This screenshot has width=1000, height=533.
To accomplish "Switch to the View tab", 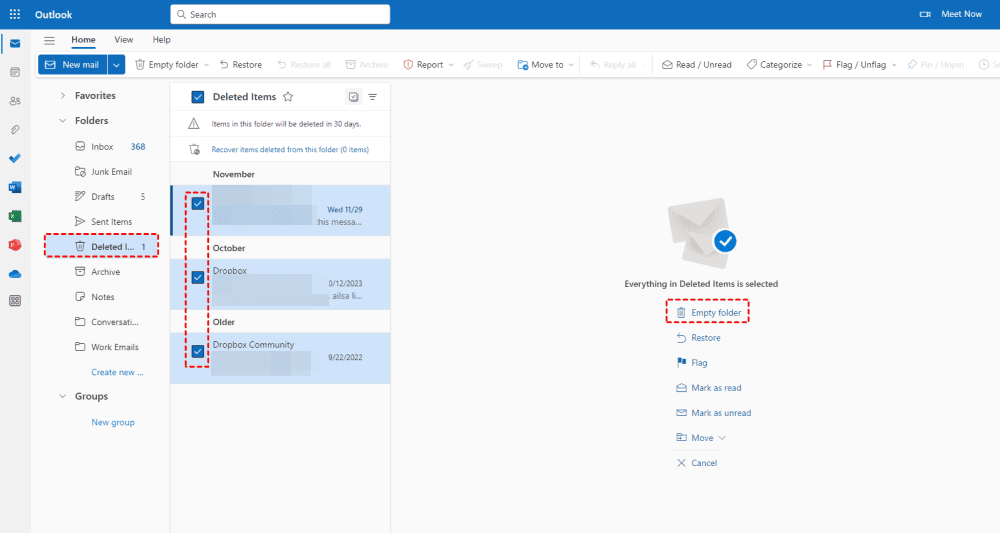I will (x=124, y=40).
